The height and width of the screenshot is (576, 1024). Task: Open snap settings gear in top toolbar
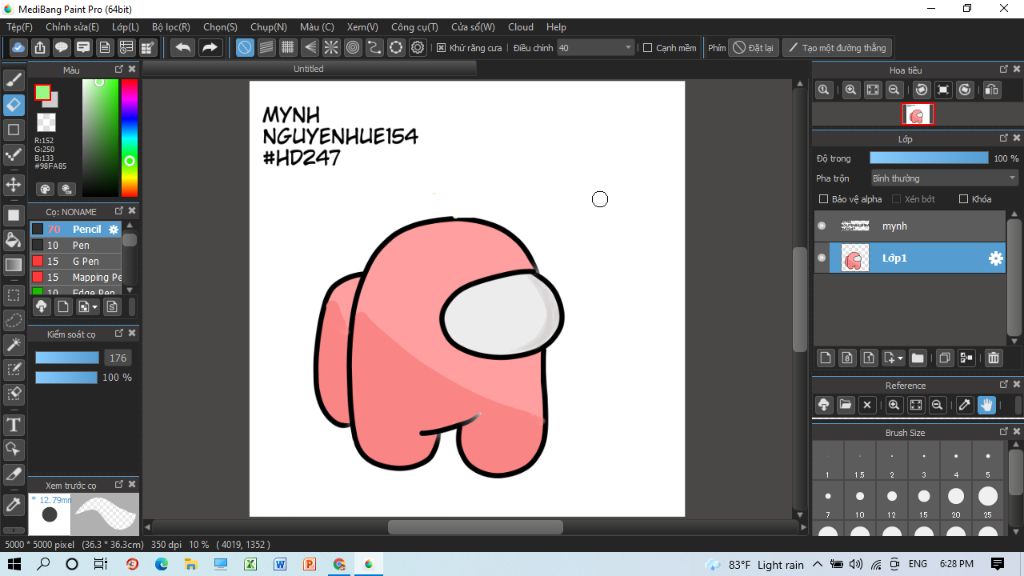point(418,48)
